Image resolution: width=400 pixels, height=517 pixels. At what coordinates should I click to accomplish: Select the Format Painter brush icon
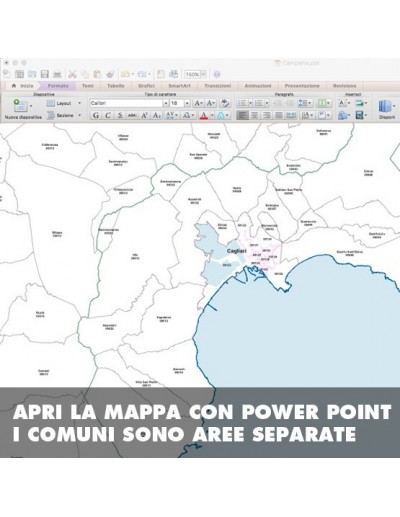[110, 74]
